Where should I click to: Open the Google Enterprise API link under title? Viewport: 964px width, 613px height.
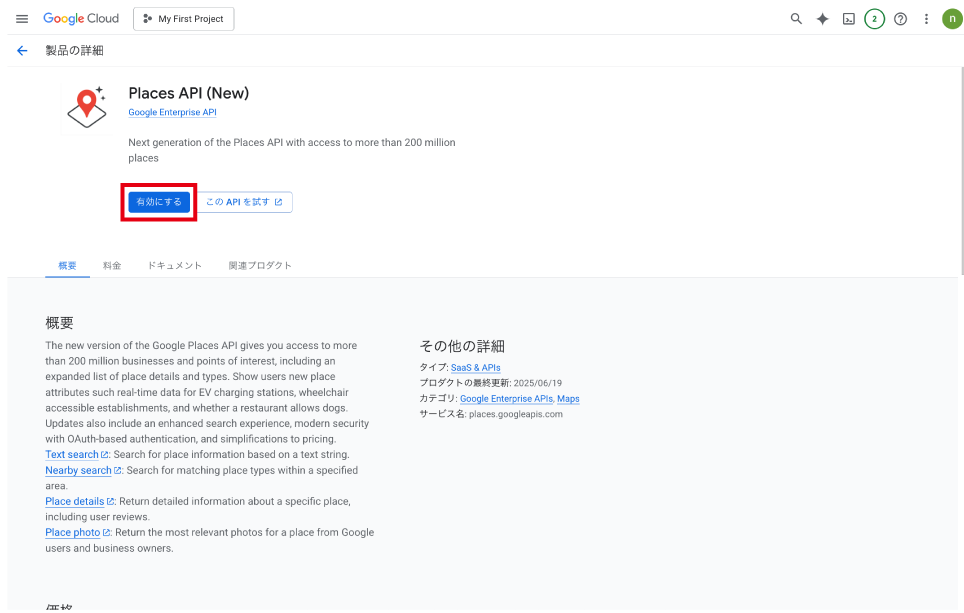click(x=172, y=113)
